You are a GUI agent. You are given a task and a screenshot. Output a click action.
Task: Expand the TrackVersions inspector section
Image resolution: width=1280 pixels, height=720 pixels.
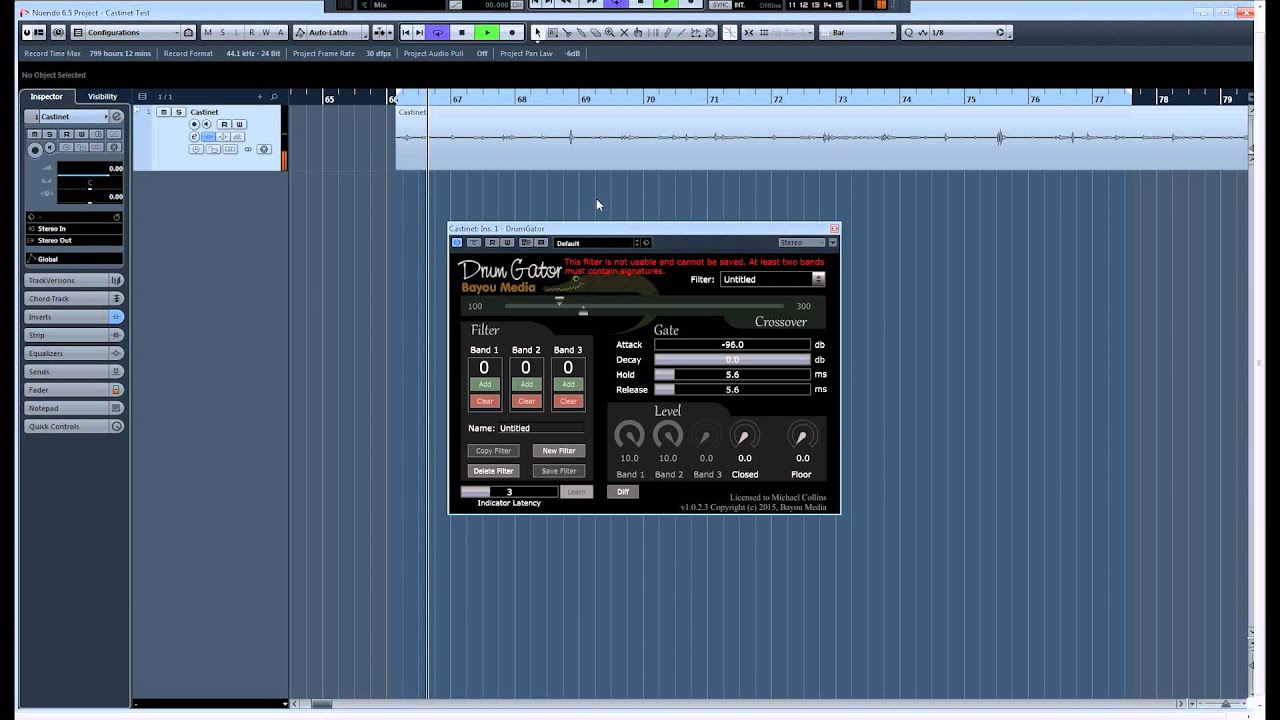[73, 280]
